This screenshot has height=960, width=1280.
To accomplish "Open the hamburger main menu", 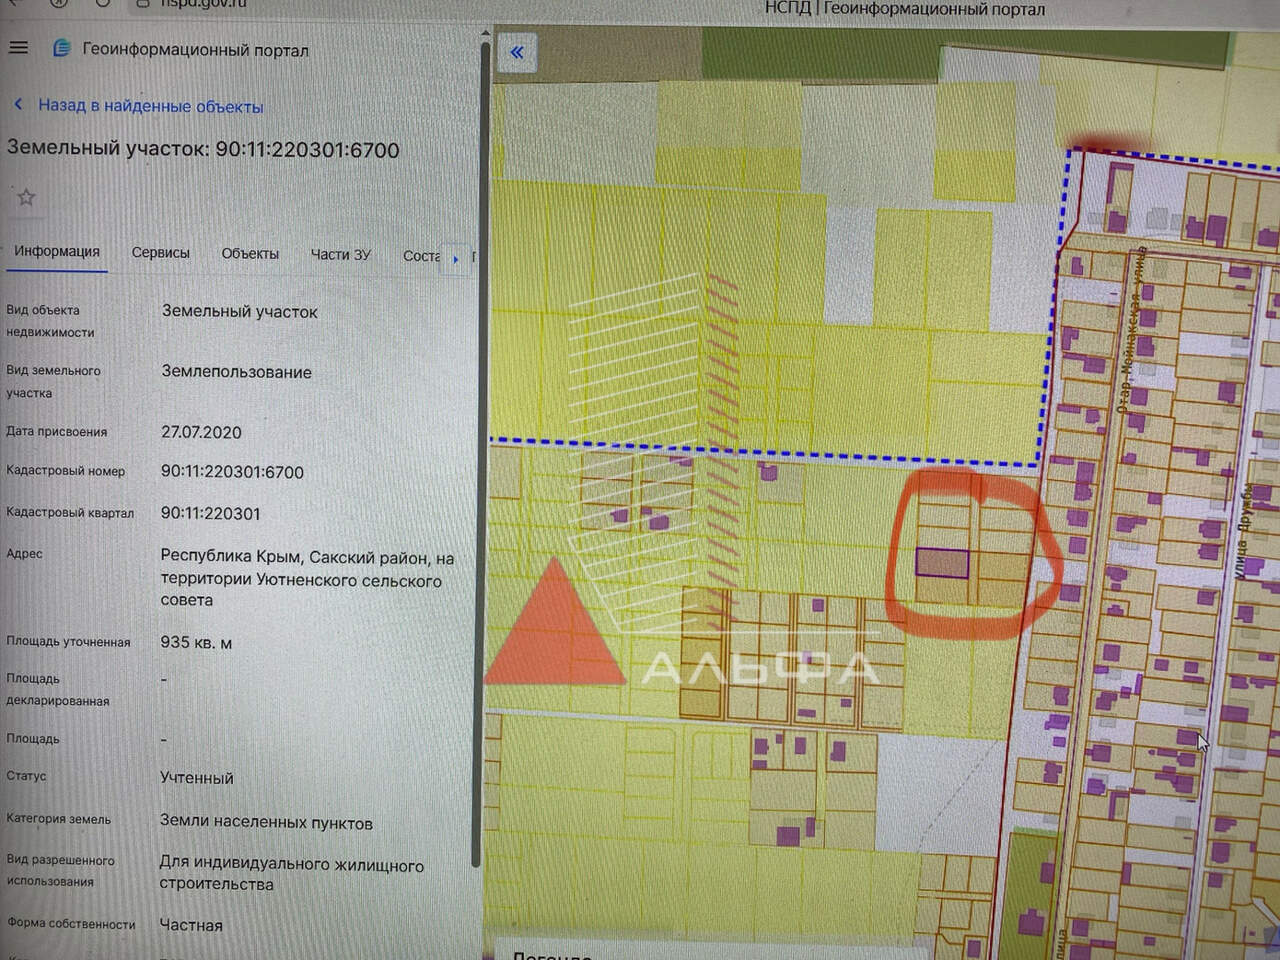I will coord(18,48).
